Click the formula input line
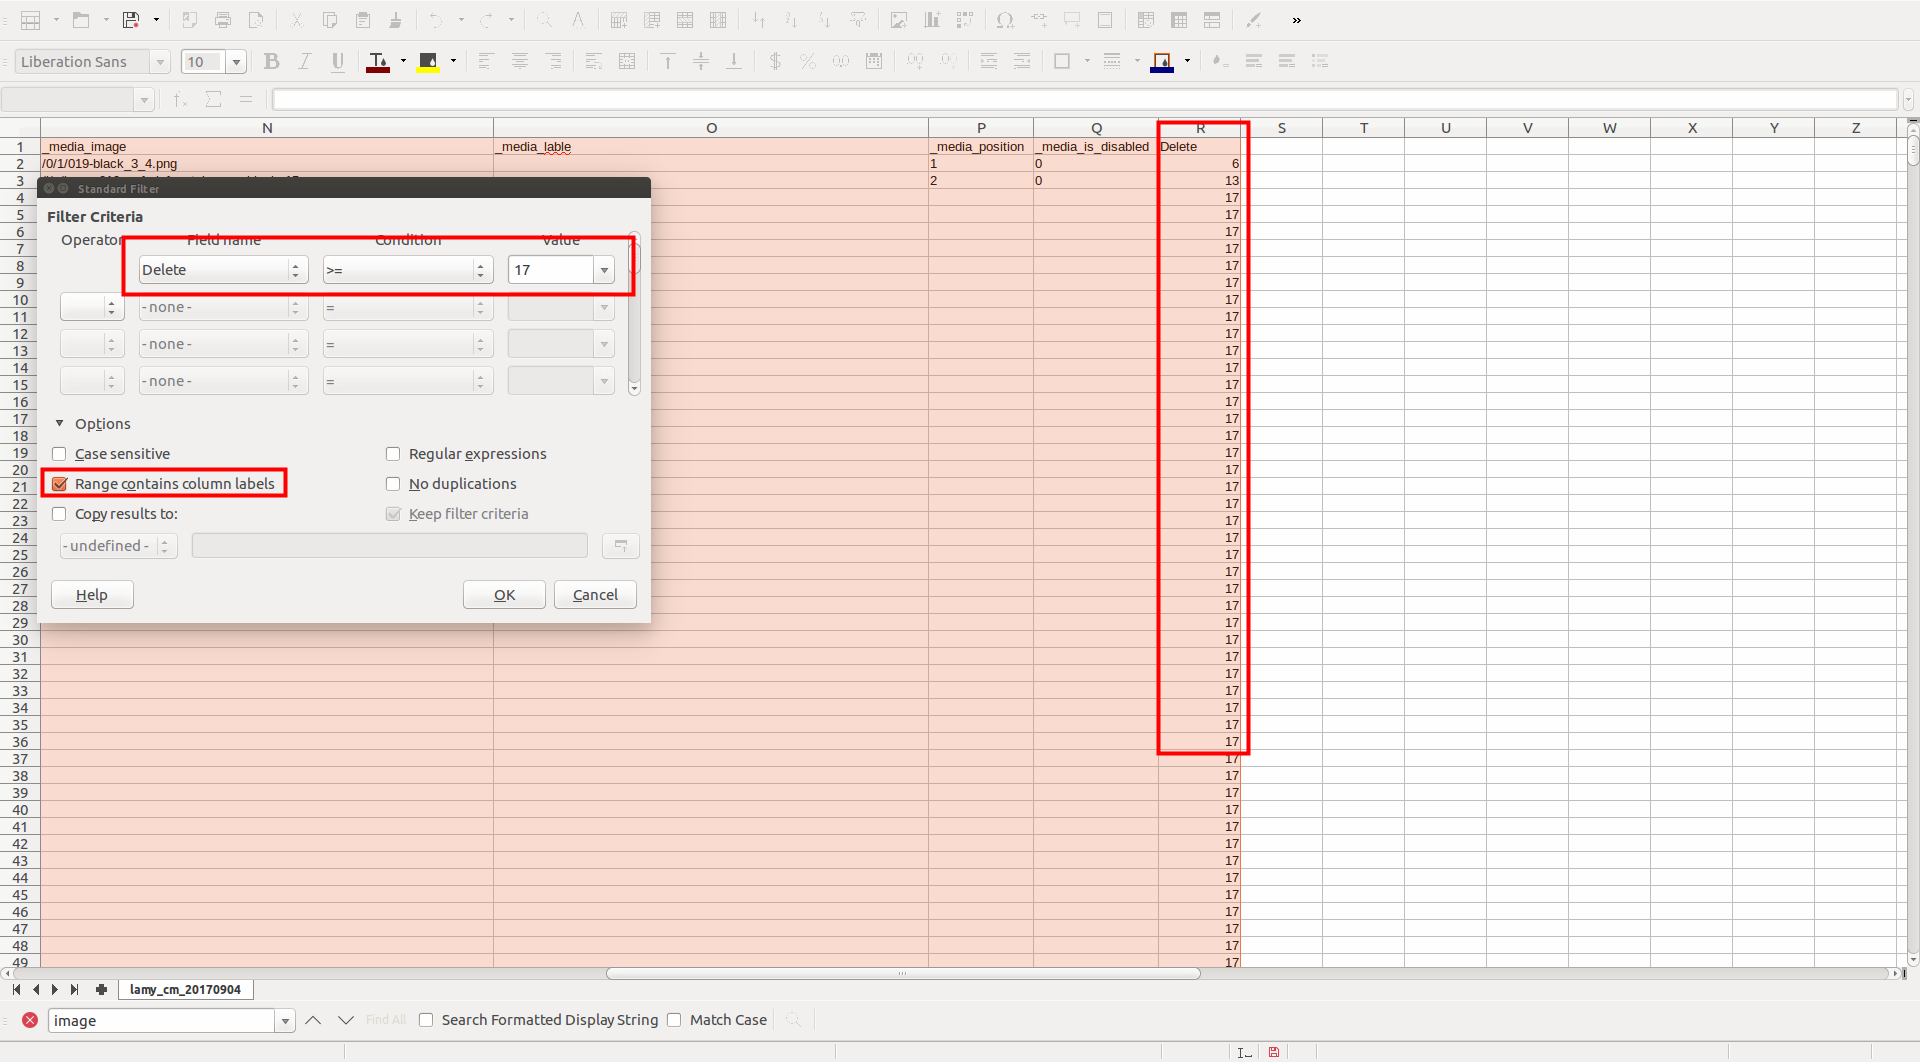This screenshot has height=1062, width=1920. tap(1085, 100)
